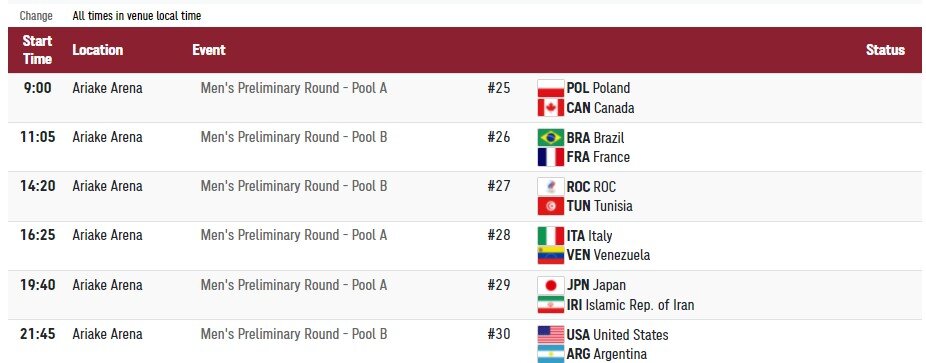
Task: Click the Brazil flag icon
Action: point(550,138)
